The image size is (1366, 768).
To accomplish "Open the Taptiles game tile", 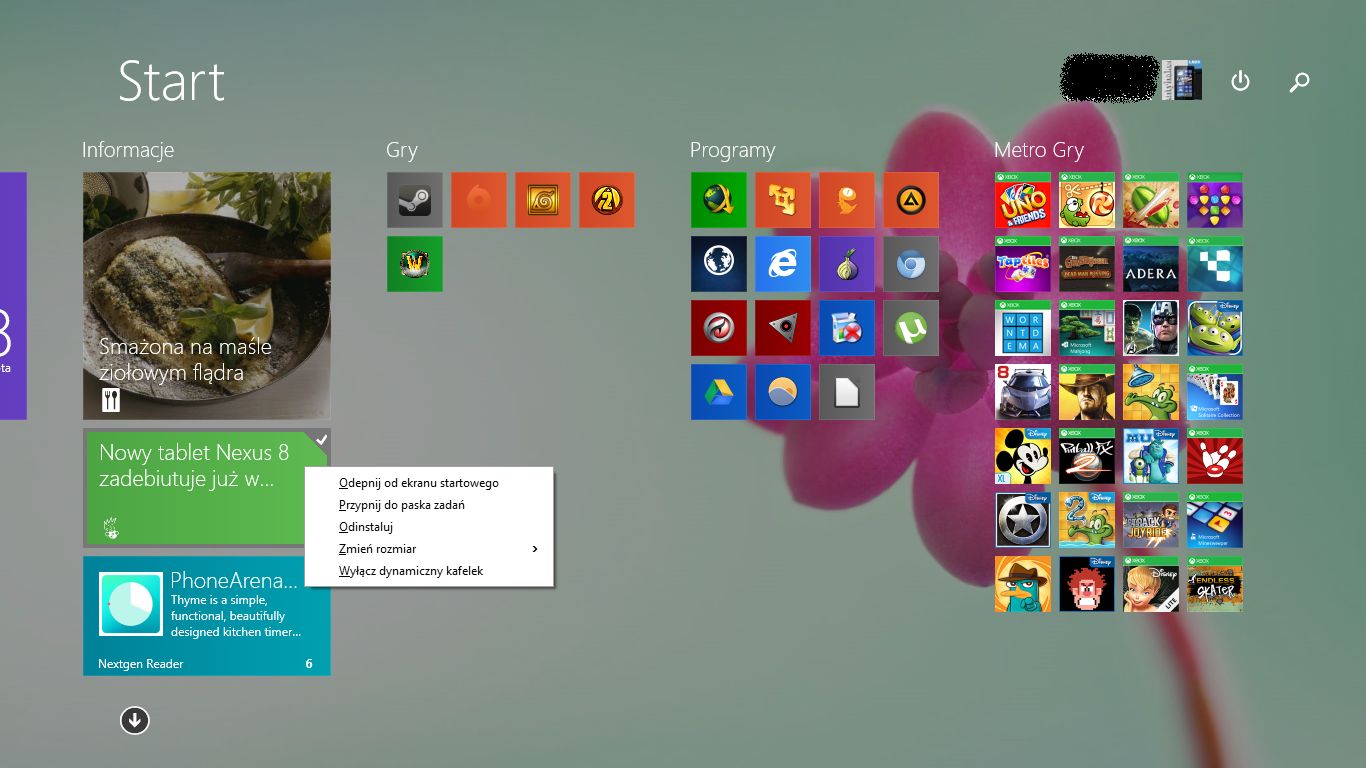I will click(x=1023, y=264).
